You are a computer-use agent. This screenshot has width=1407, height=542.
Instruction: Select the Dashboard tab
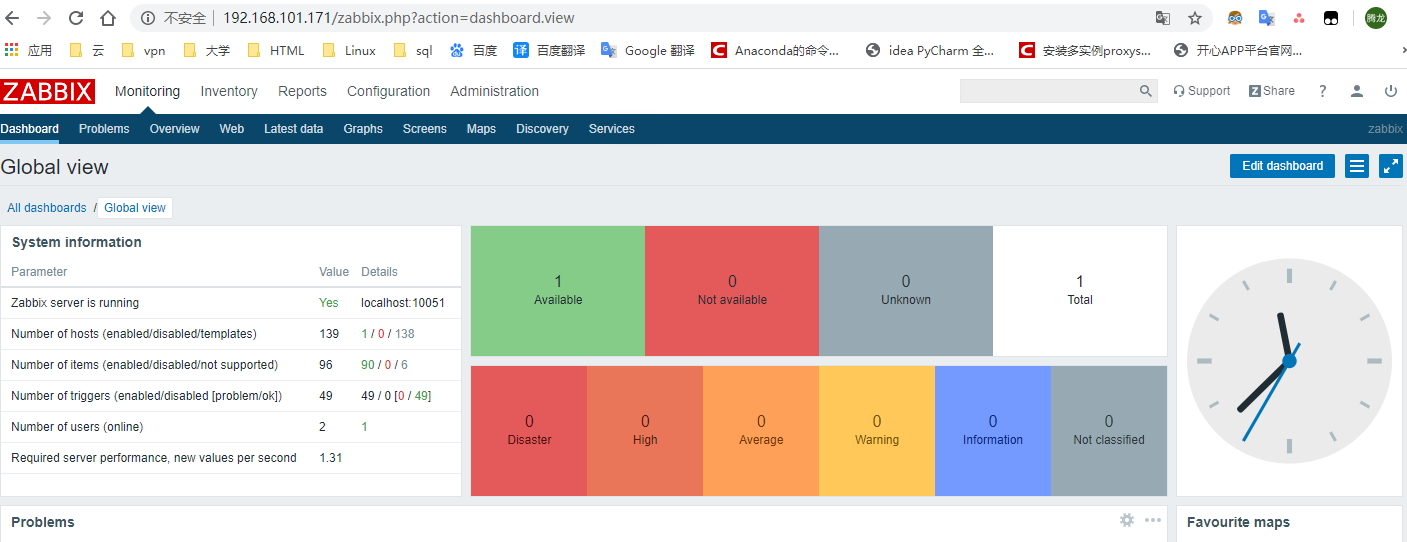[29, 129]
